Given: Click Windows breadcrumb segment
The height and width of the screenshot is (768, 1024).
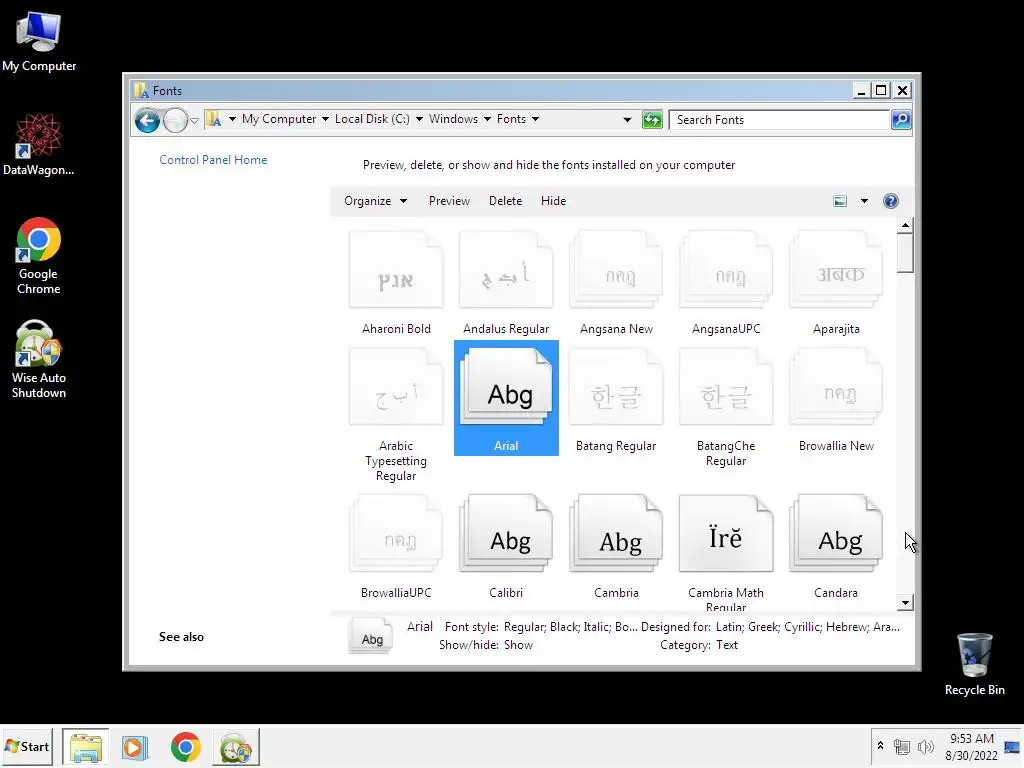Looking at the screenshot, I should pos(453,119).
